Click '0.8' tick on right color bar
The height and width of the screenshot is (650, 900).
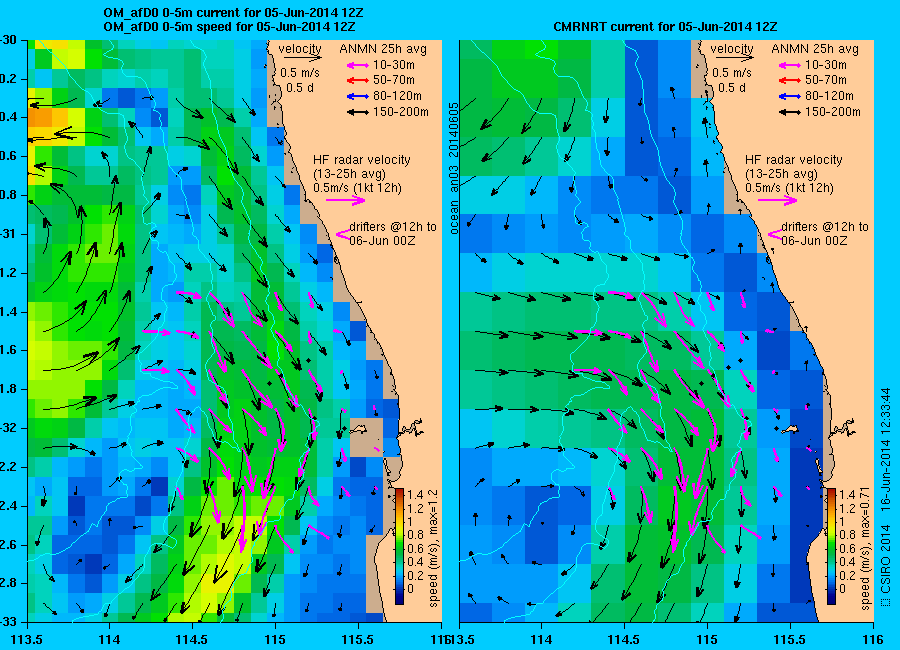click(x=847, y=535)
